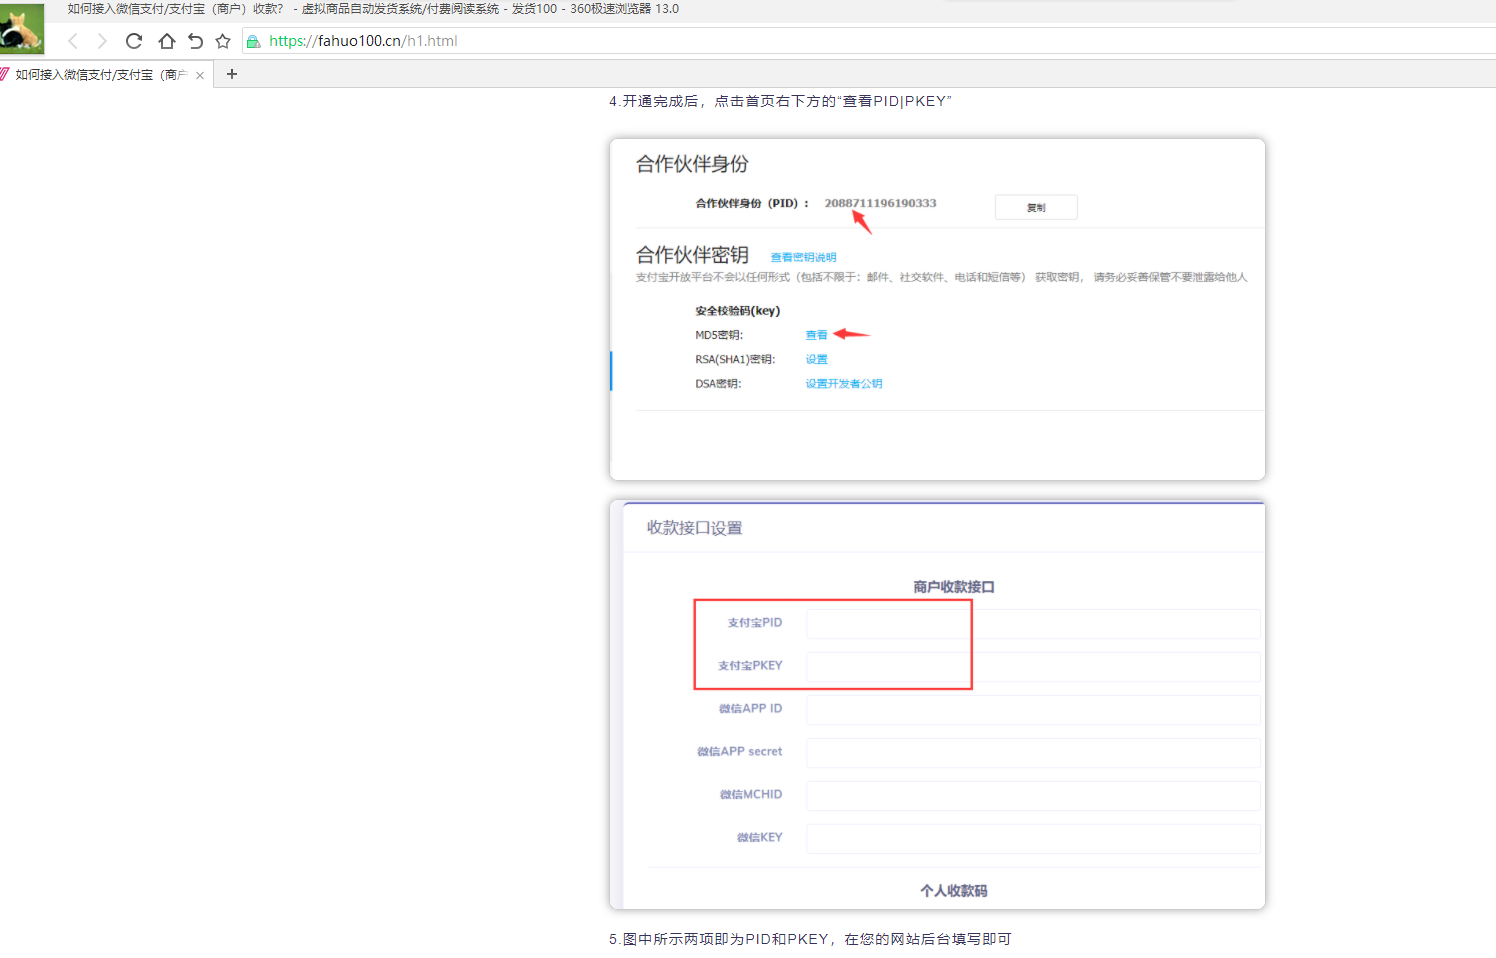Click the green padlock security icon

coord(254,42)
